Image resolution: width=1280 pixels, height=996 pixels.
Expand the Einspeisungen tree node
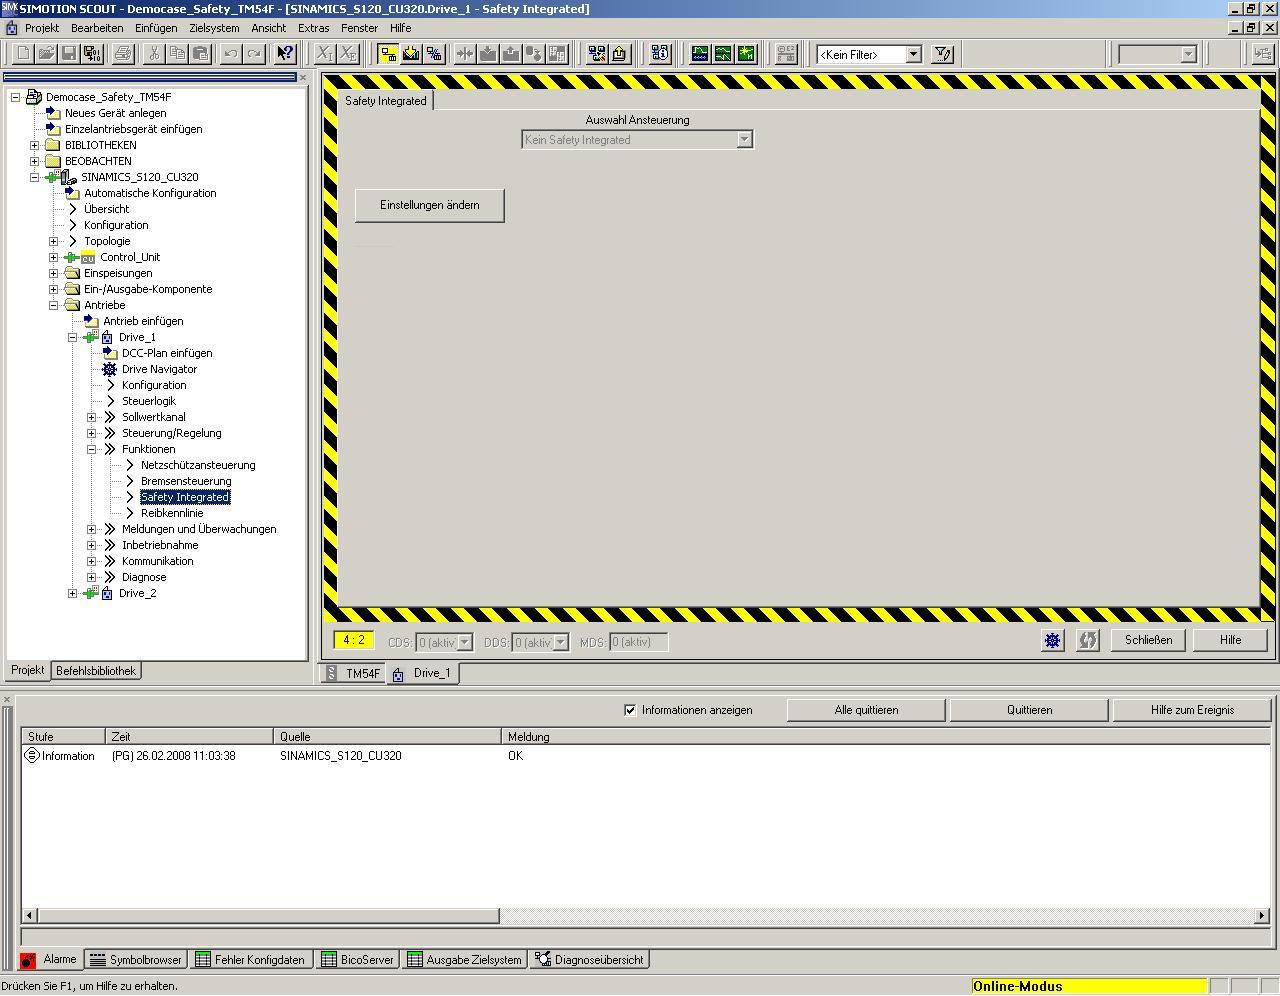[x=54, y=273]
